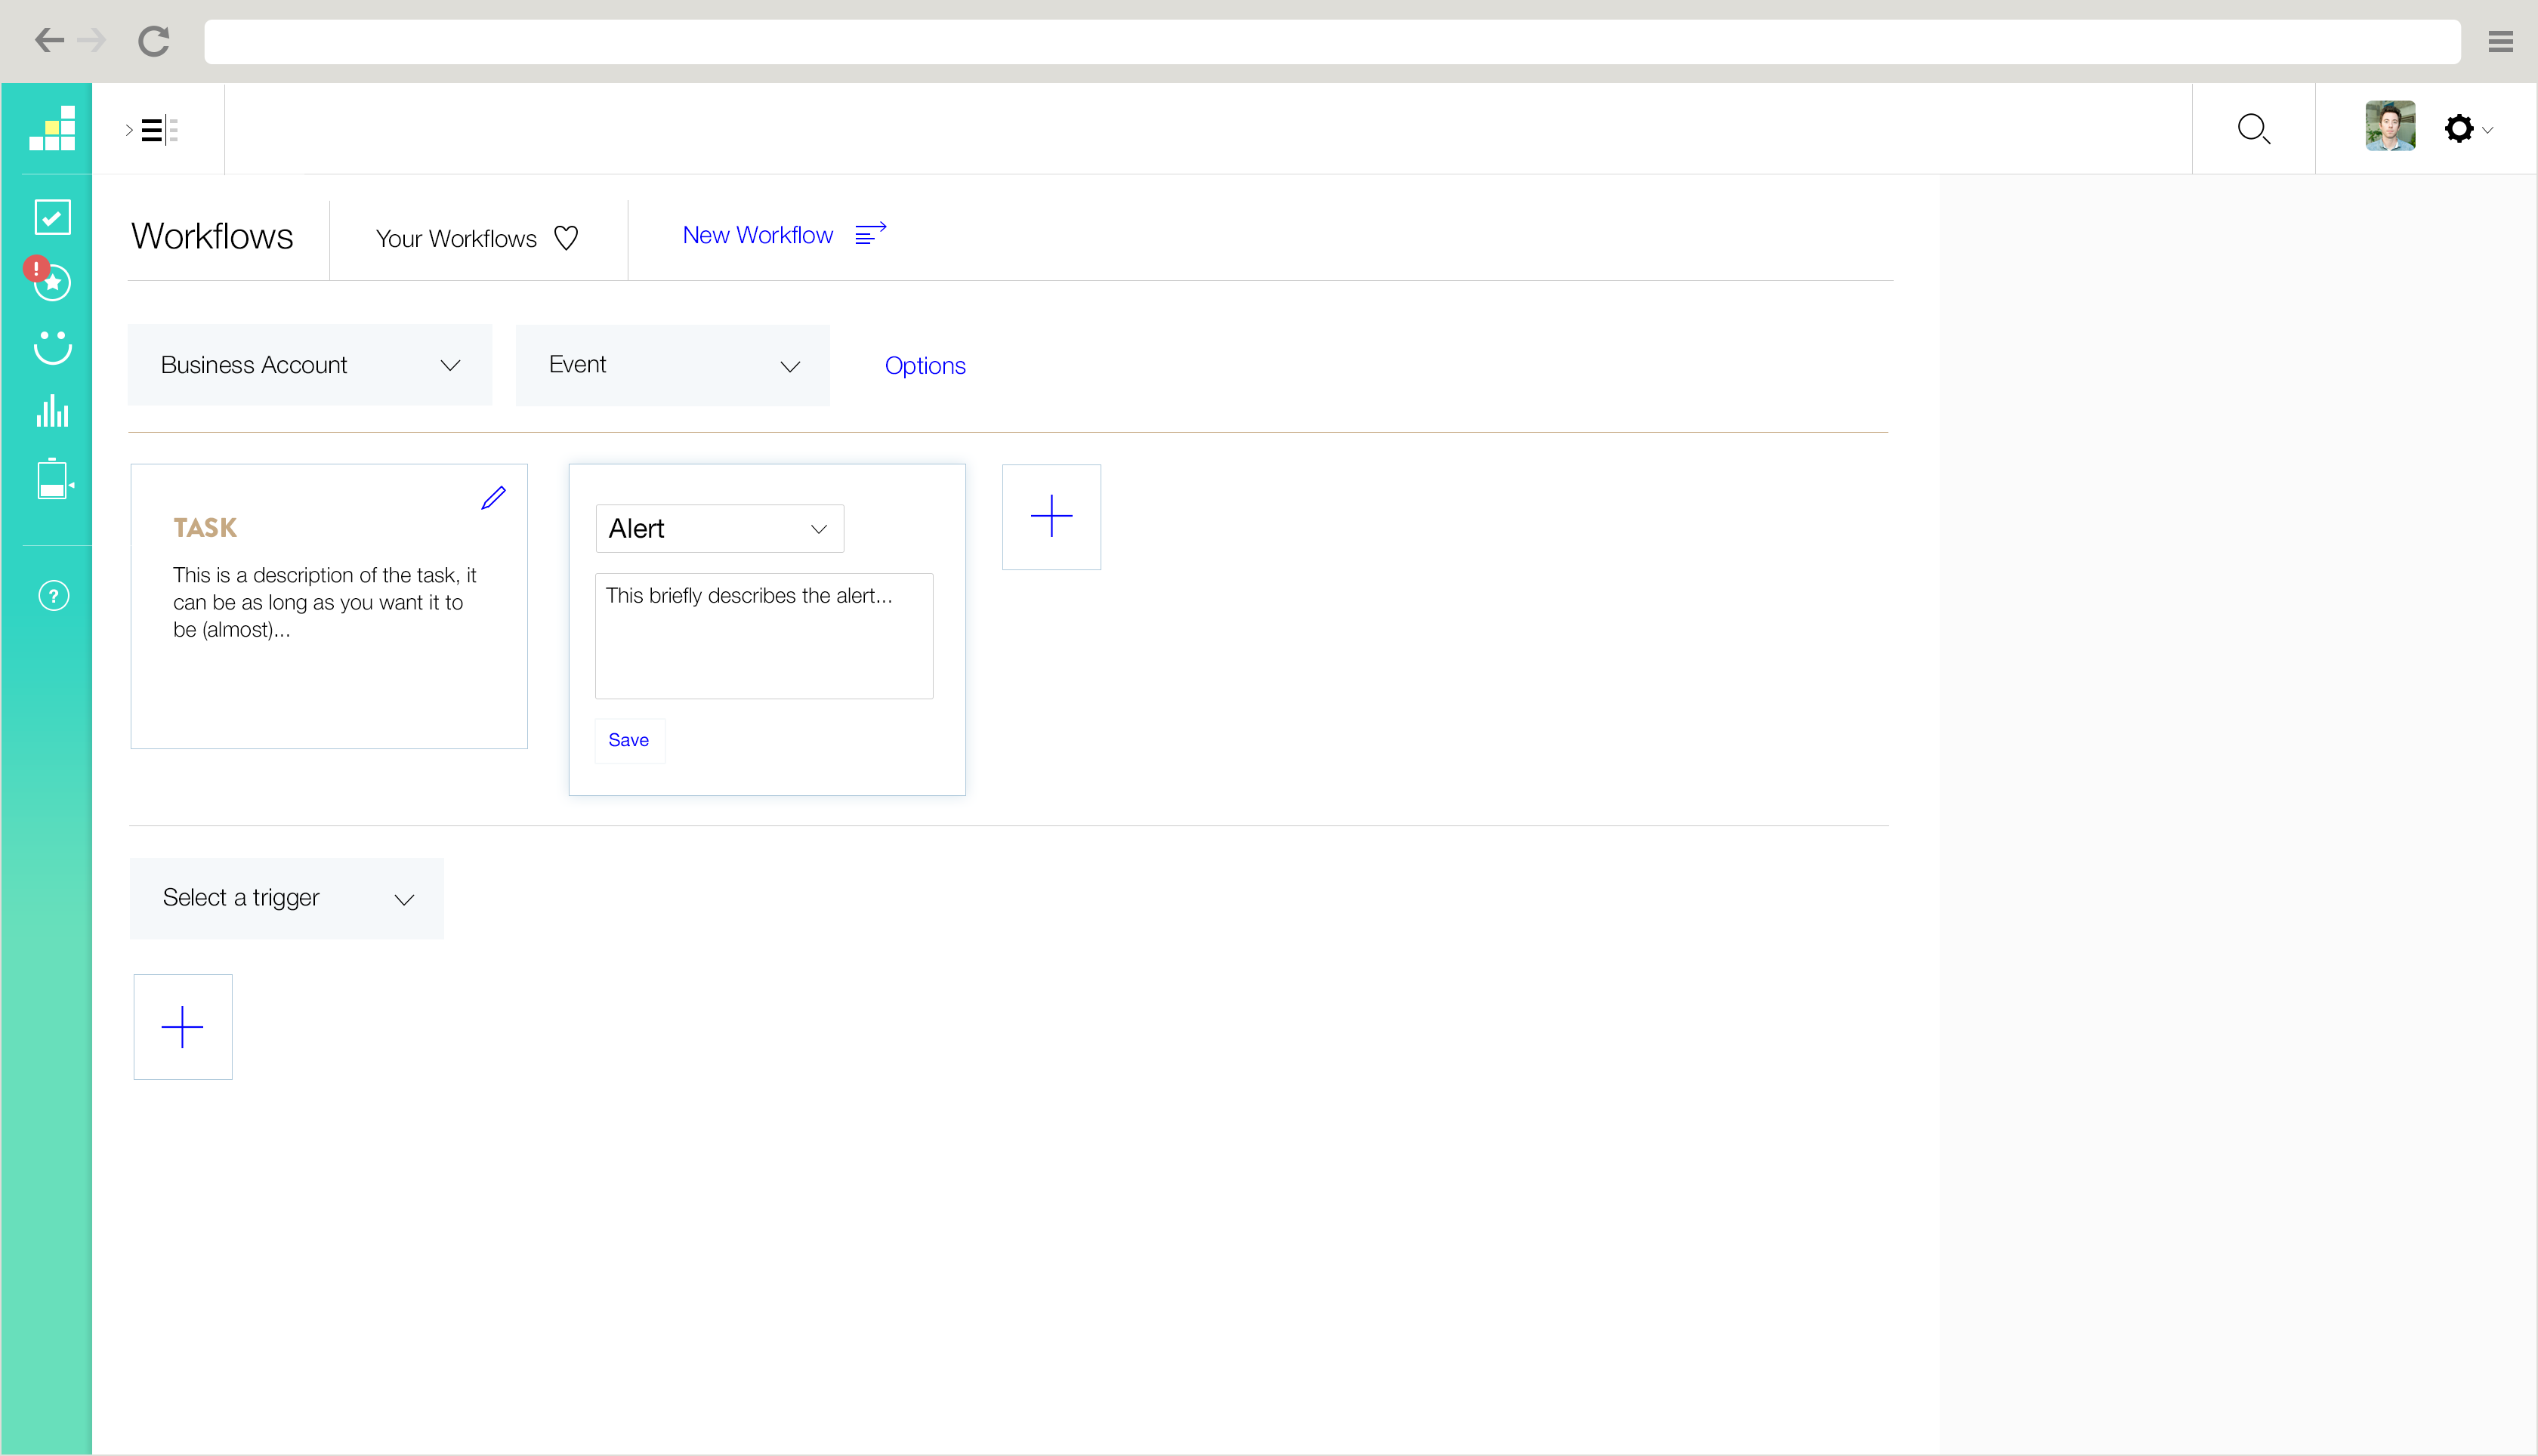Viewport: 2538px width, 1456px height.
Task: Open the tasks checkmark sidebar icon
Action: (52, 217)
